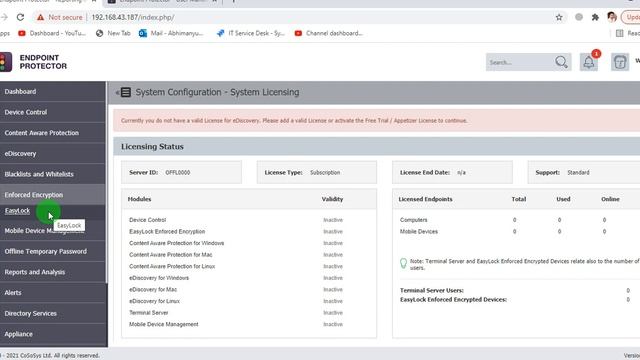Open the Directory Services menu
The image size is (640, 360).
tap(53, 313)
